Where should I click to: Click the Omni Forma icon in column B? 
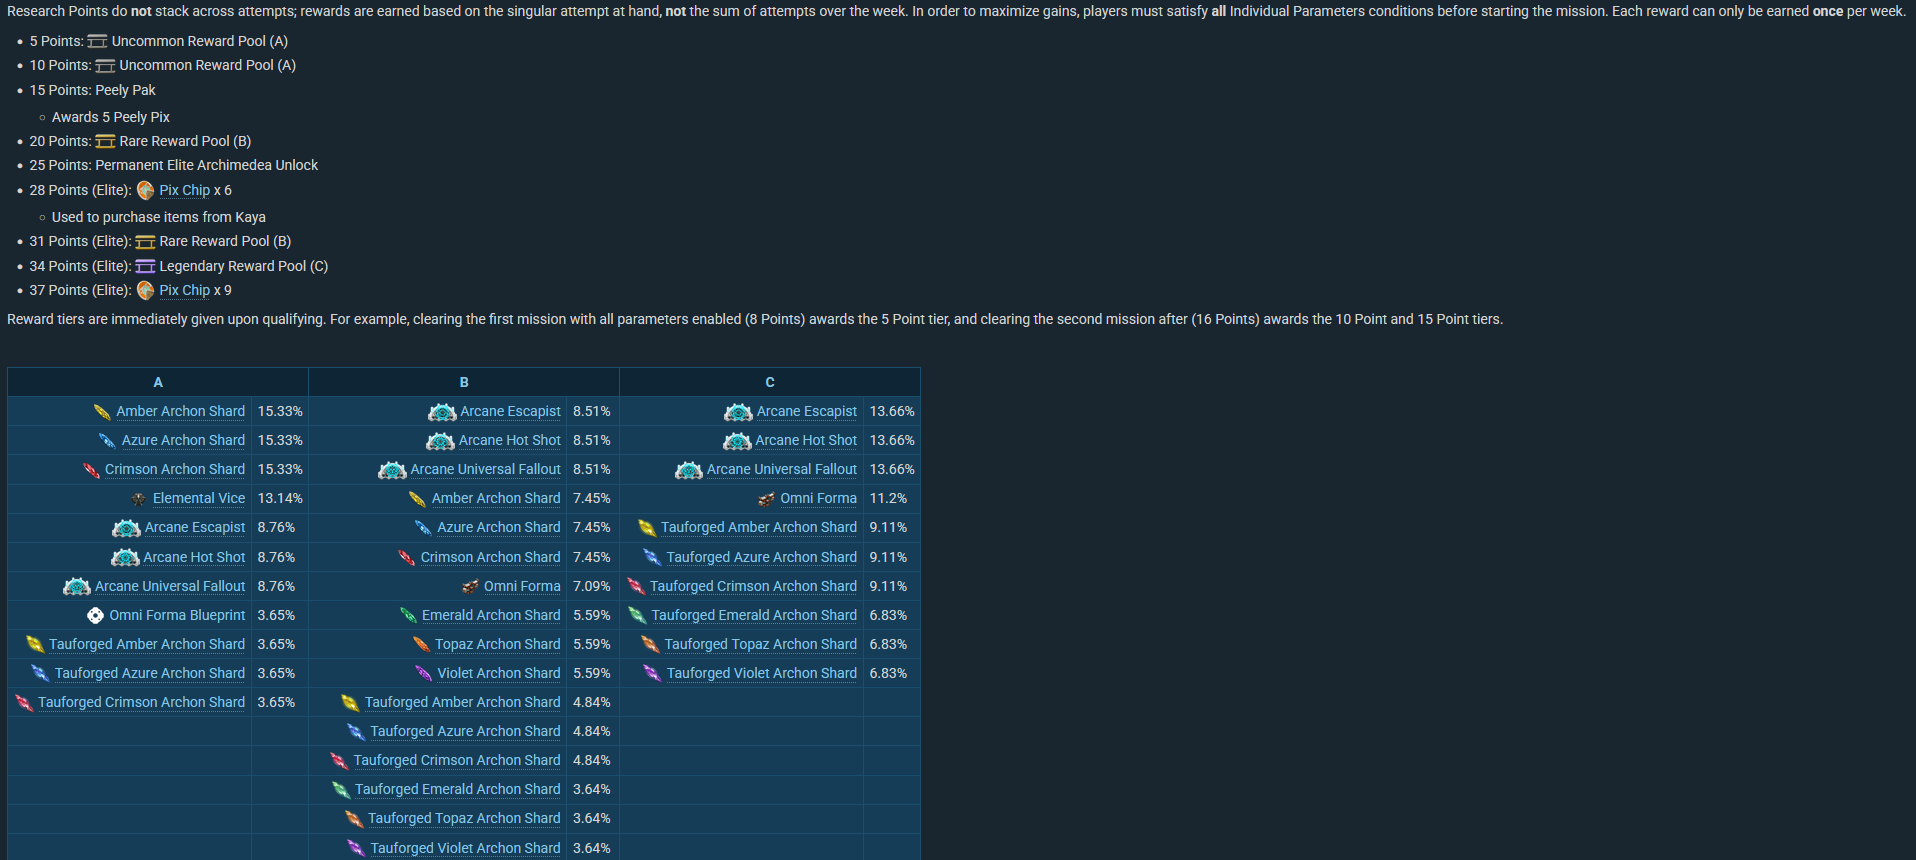tap(470, 587)
